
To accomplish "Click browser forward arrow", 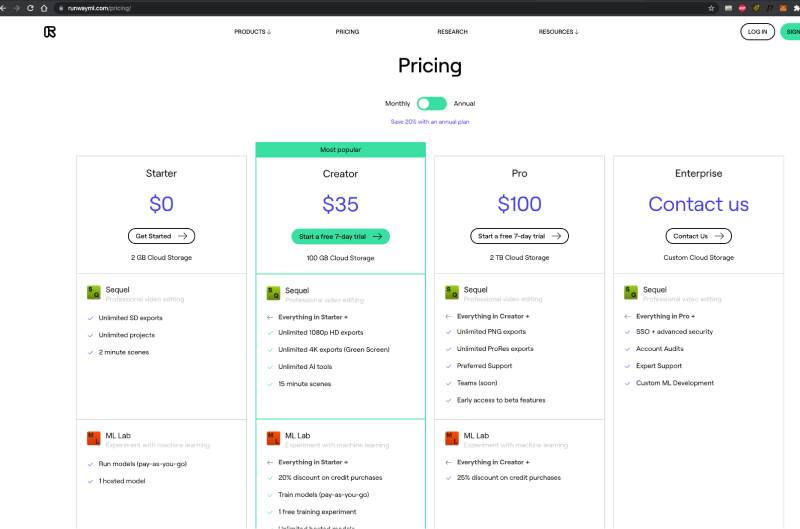I will click(16, 8).
